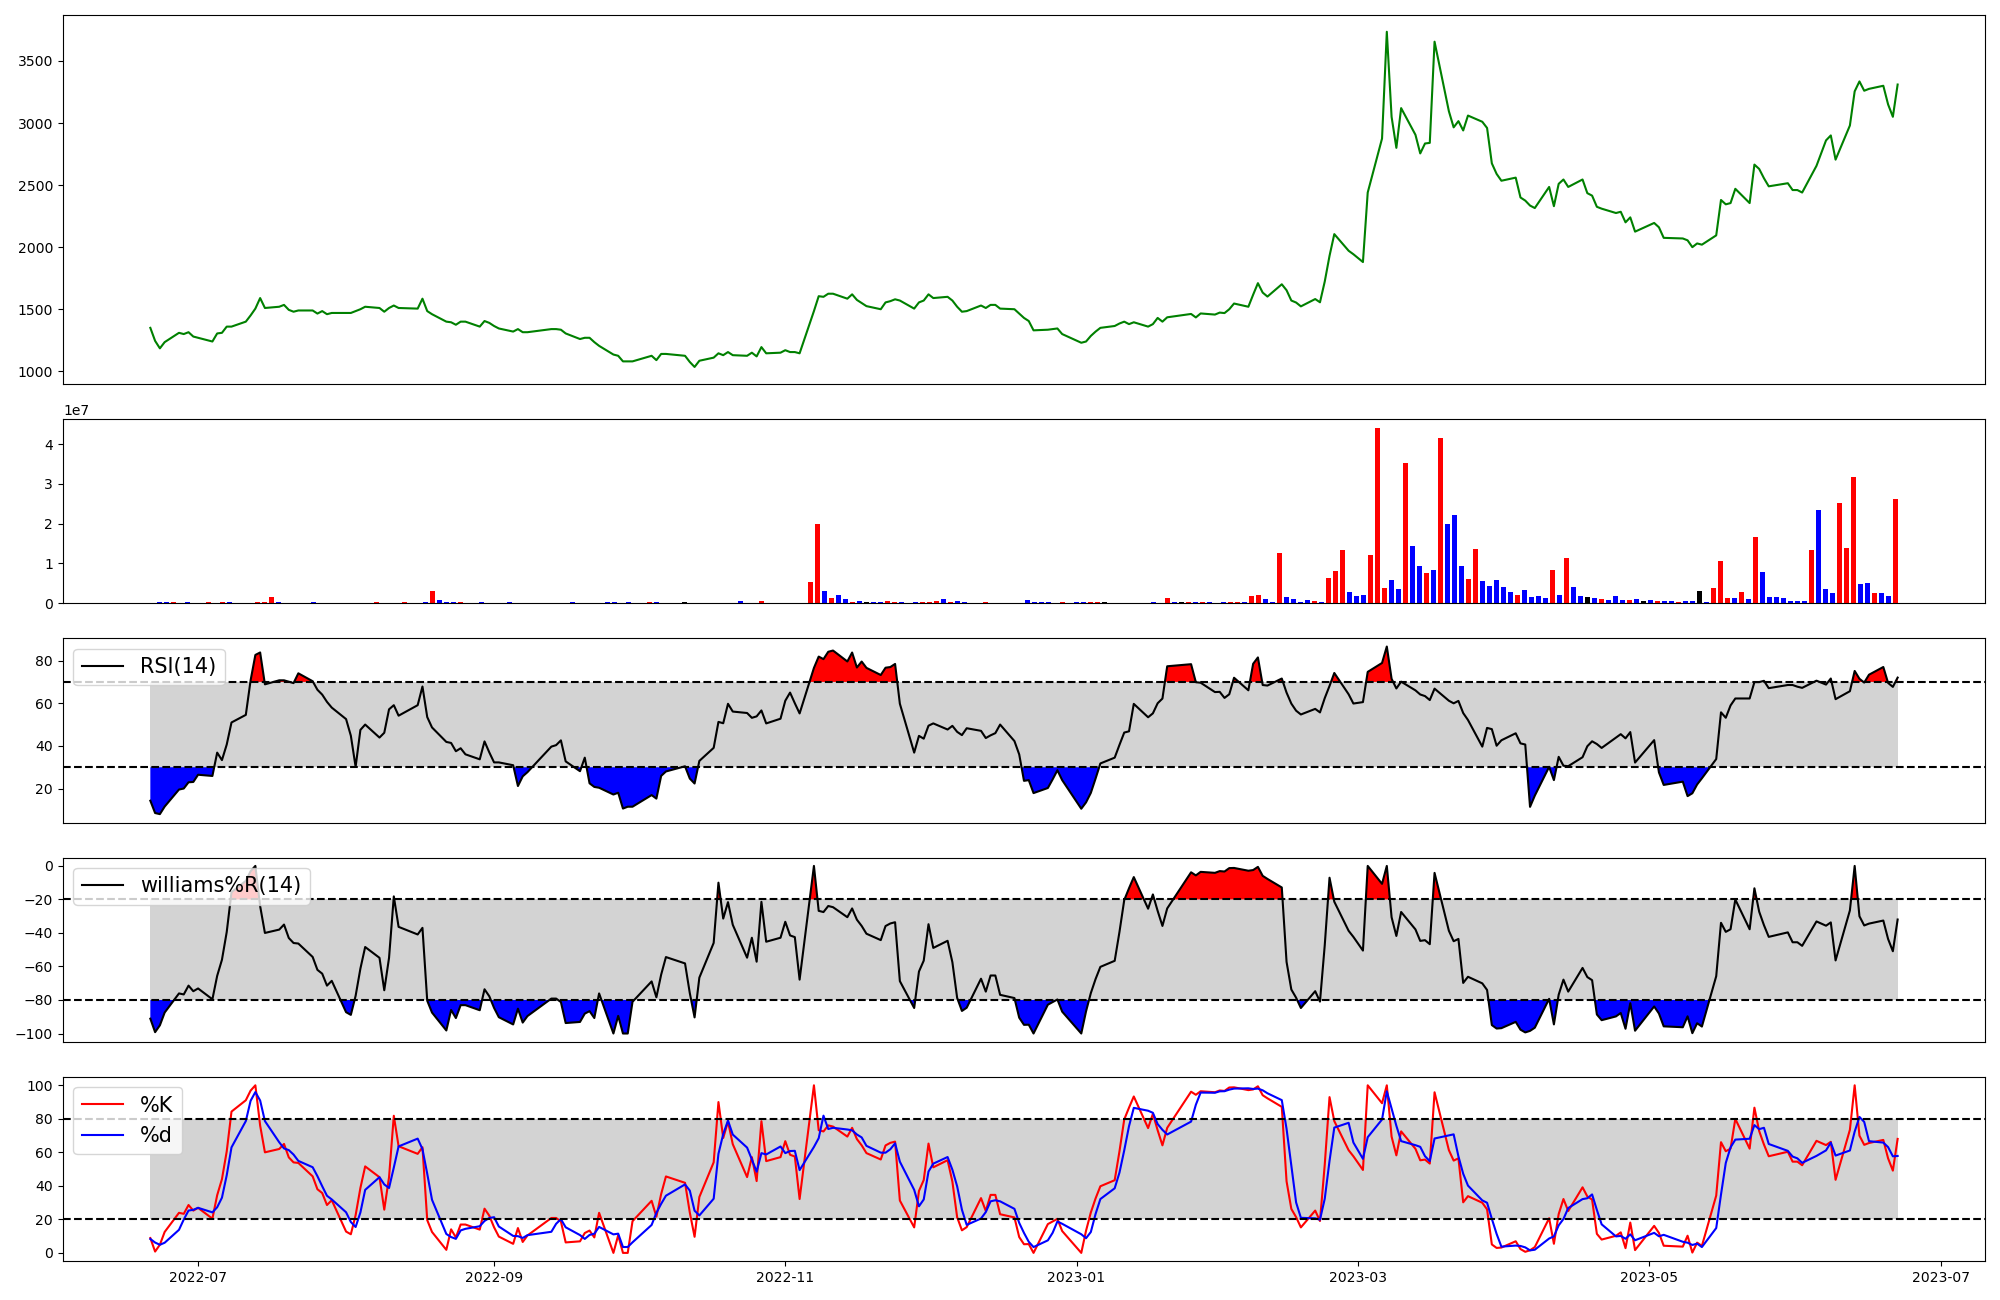
Task: Click the highest peak of green price line
Action: (1386, 33)
